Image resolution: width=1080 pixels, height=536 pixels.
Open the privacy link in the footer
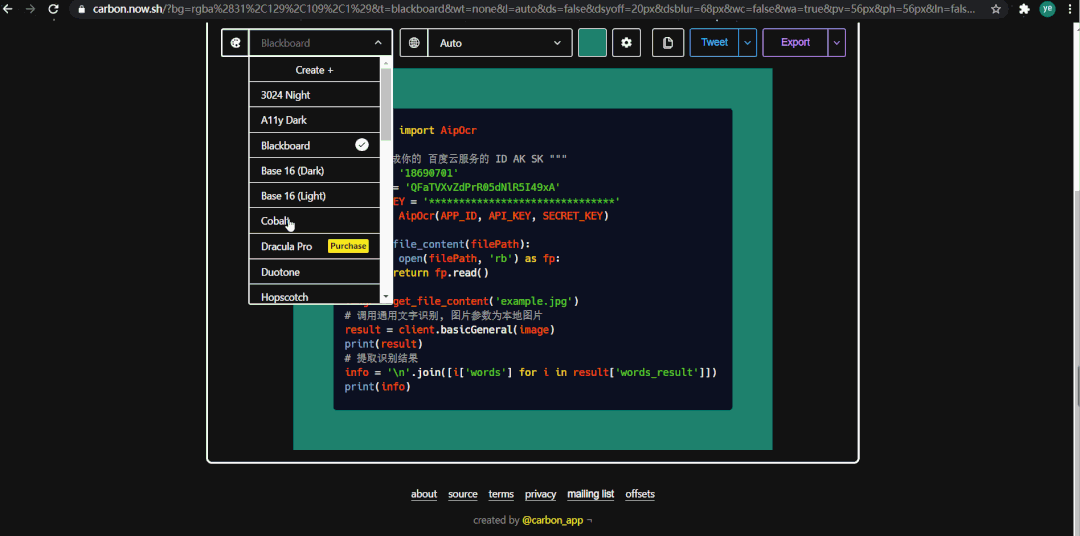[x=540, y=494]
